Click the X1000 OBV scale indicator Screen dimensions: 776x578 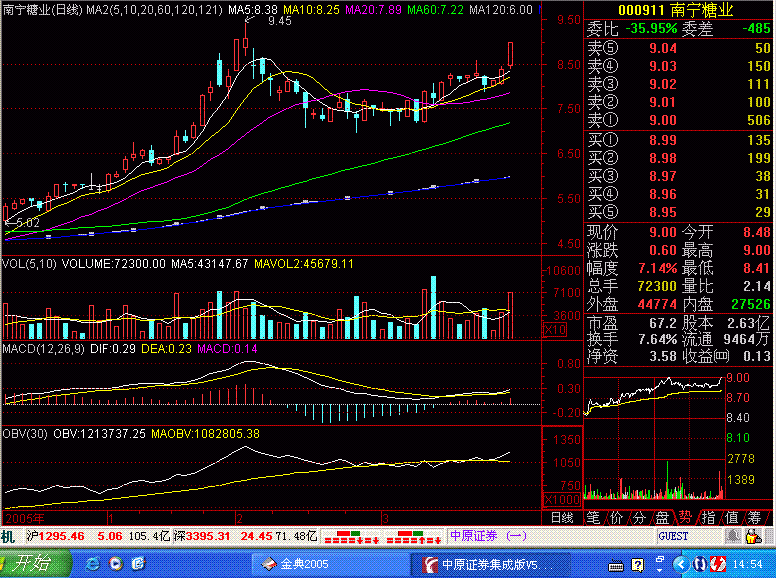[x=559, y=499]
